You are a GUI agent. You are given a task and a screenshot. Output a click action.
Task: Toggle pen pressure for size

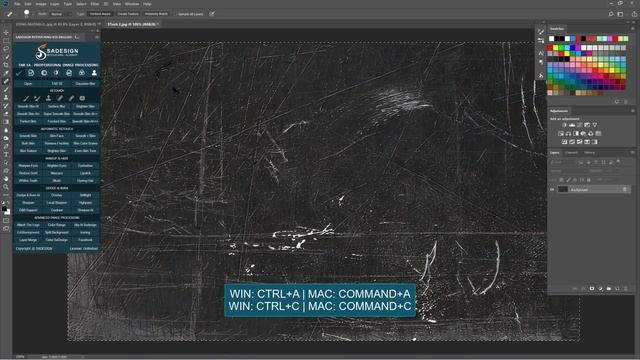212,14
